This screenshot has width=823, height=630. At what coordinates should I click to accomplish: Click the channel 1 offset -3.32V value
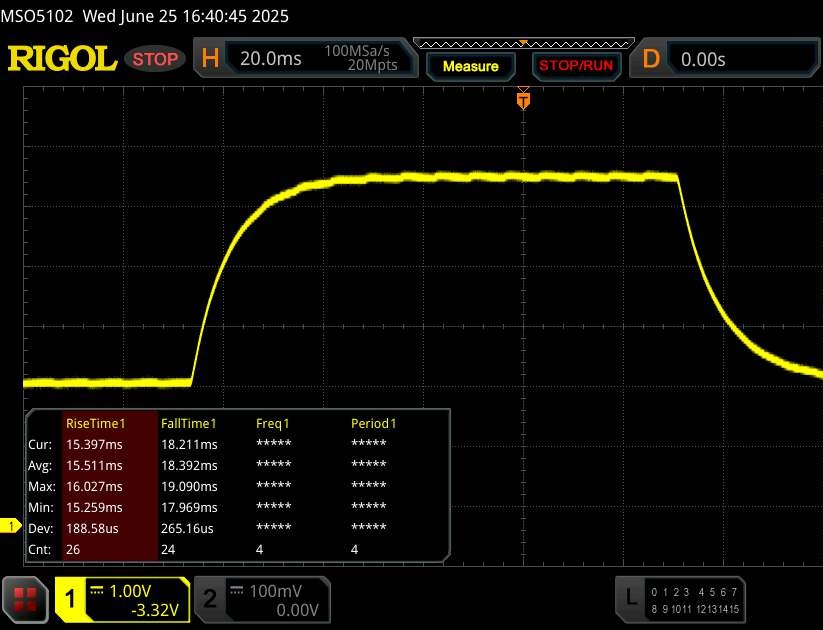point(155,610)
